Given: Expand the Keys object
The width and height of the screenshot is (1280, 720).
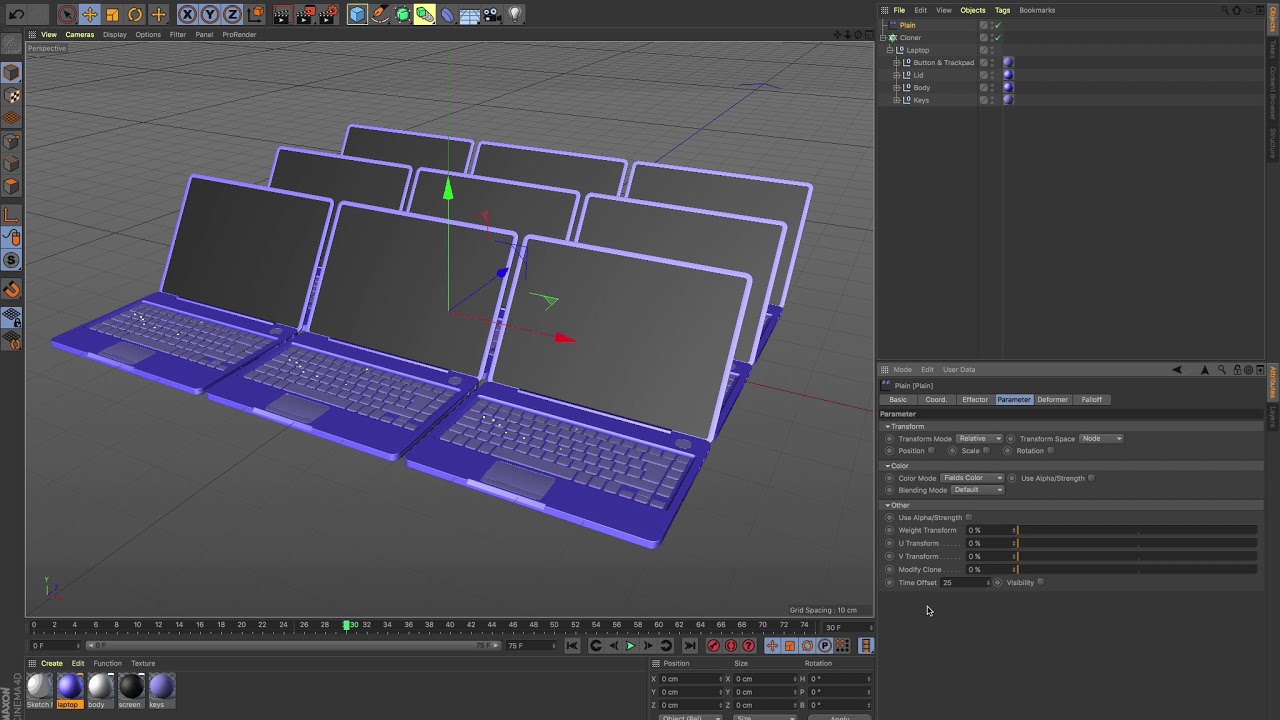Looking at the screenshot, I should pyautogui.click(x=897, y=100).
